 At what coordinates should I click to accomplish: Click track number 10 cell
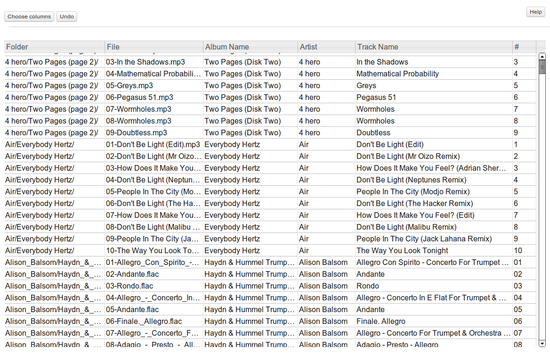pyautogui.click(x=518, y=251)
